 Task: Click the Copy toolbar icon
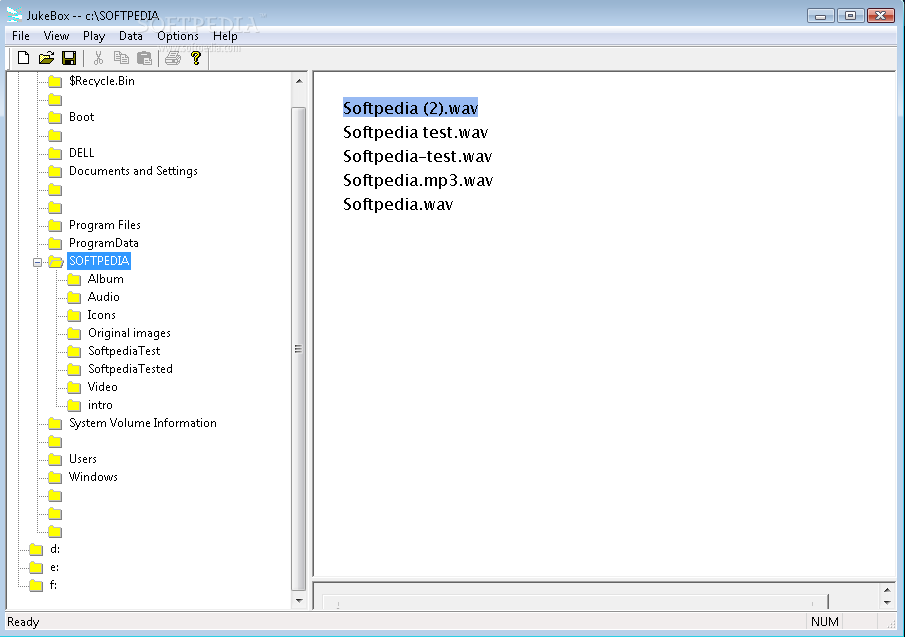(x=121, y=58)
